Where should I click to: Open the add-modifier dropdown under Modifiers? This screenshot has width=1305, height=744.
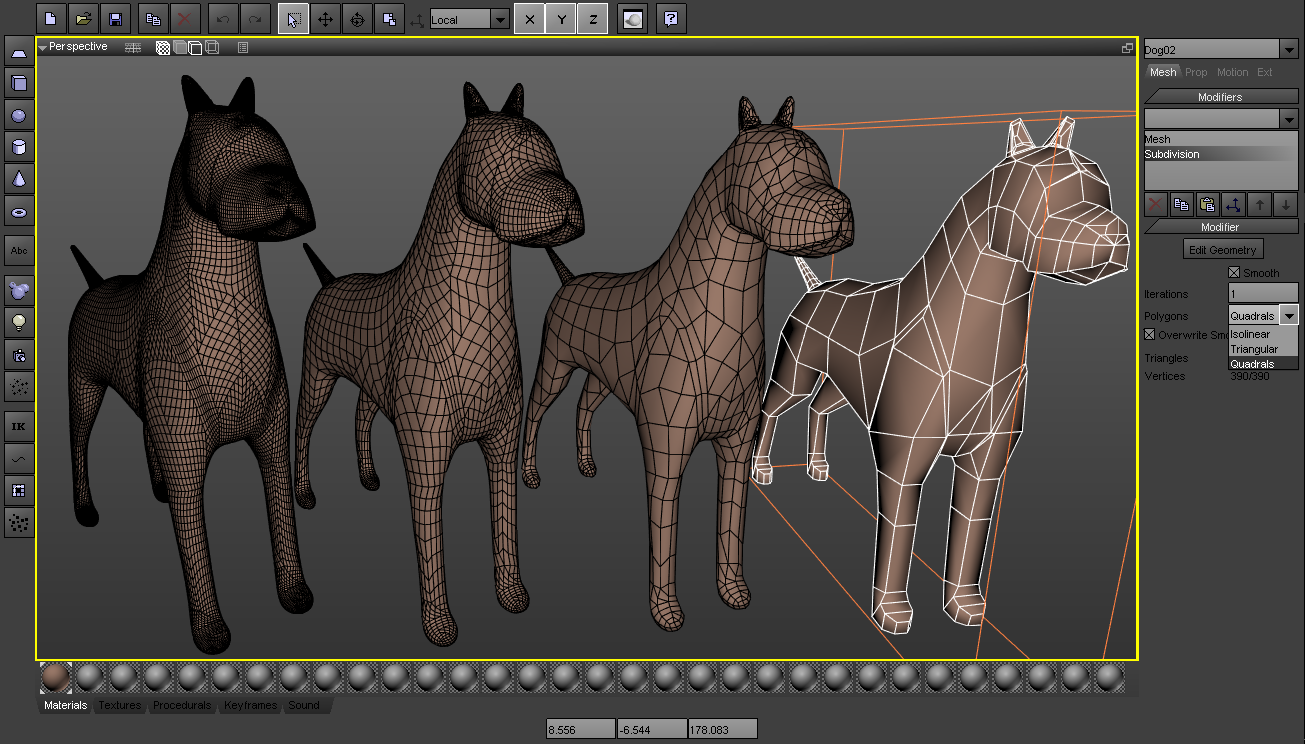point(1289,119)
